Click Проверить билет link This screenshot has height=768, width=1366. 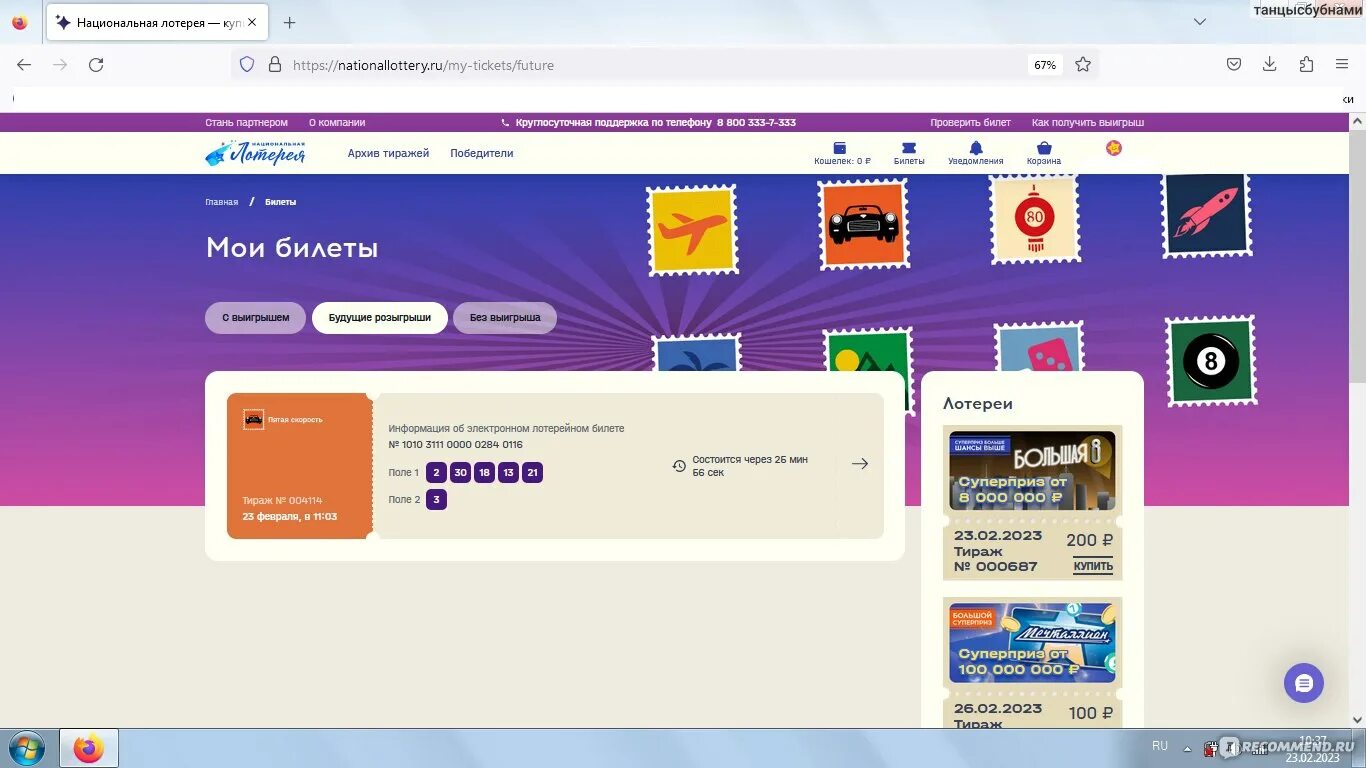point(970,122)
